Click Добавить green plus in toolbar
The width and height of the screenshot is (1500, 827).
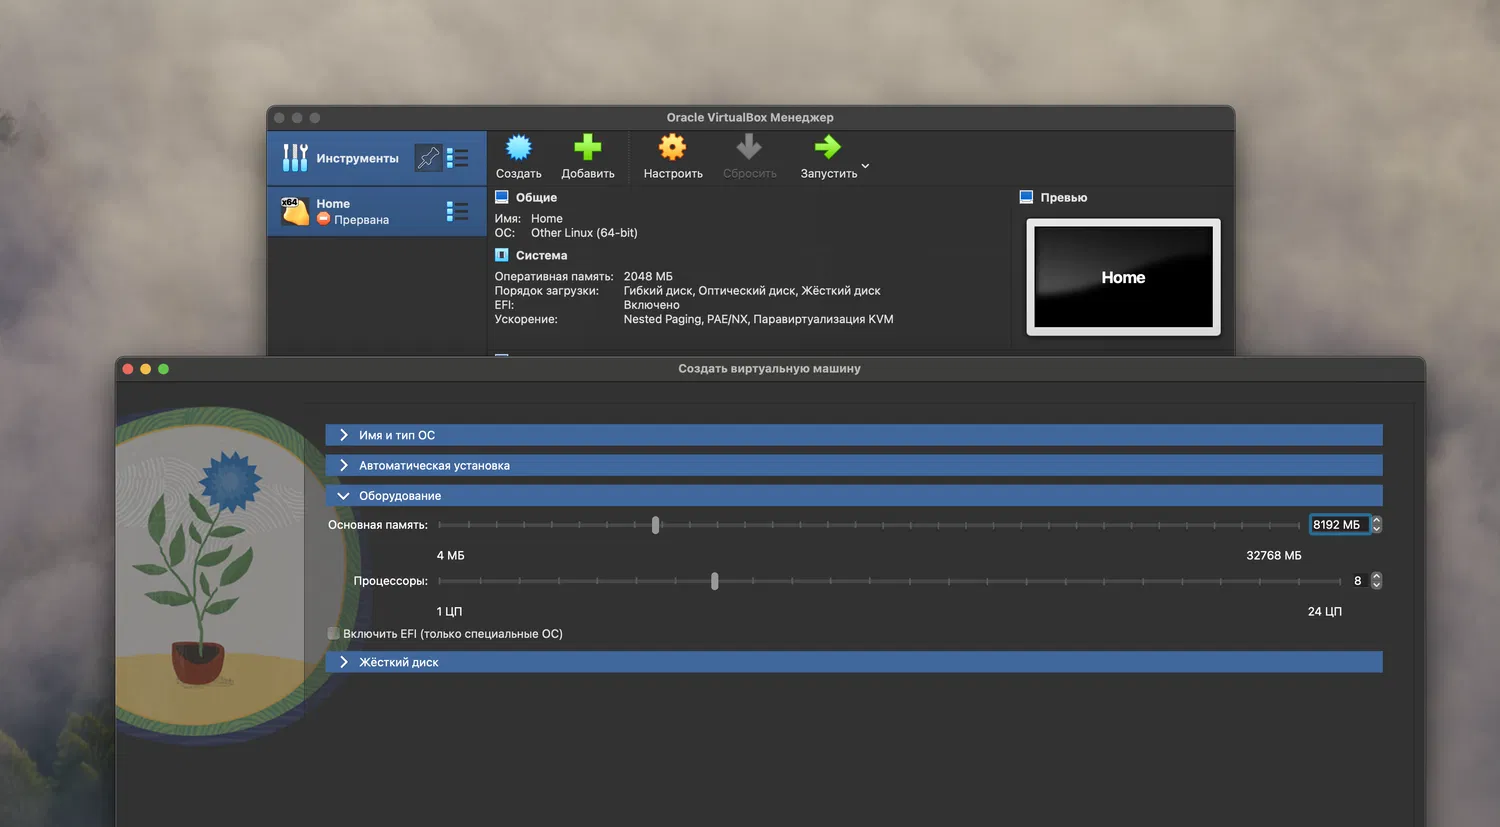point(588,157)
